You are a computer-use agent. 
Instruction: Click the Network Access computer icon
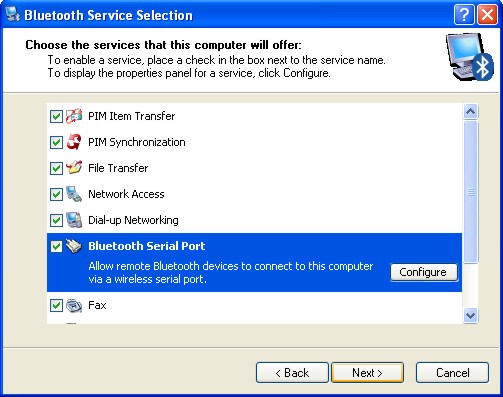74,194
